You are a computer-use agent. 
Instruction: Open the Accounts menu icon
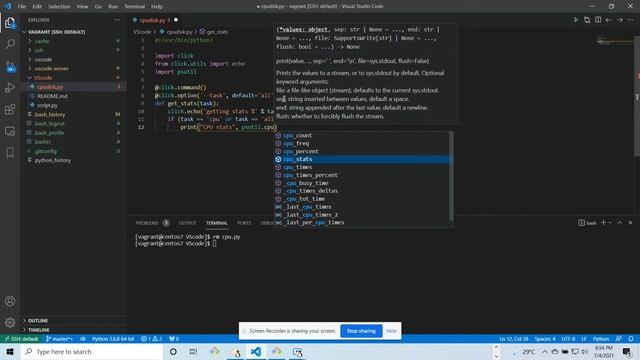coord(10,301)
